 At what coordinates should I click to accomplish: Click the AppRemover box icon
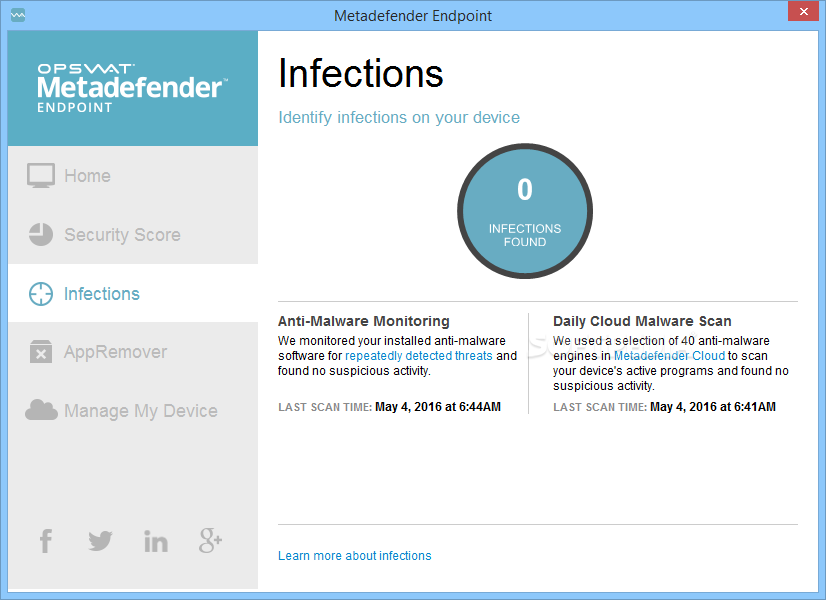(x=41, y=351)
